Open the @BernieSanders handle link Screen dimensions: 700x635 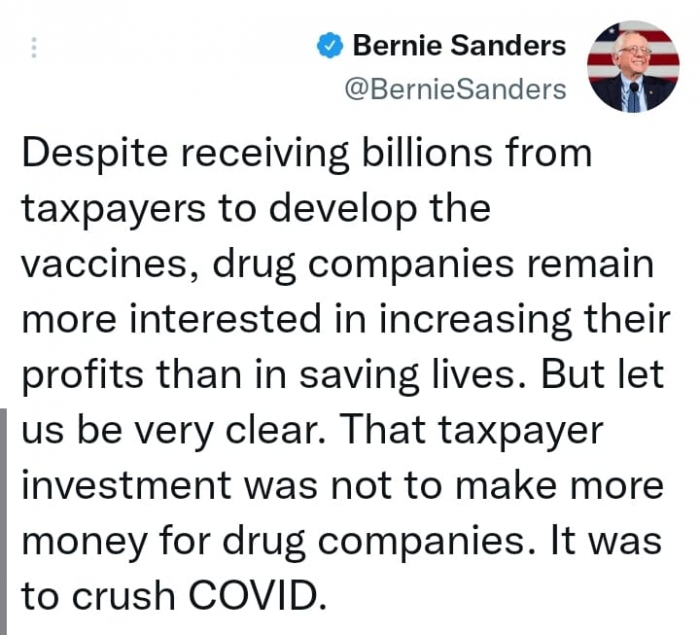(x=455, y=89)
